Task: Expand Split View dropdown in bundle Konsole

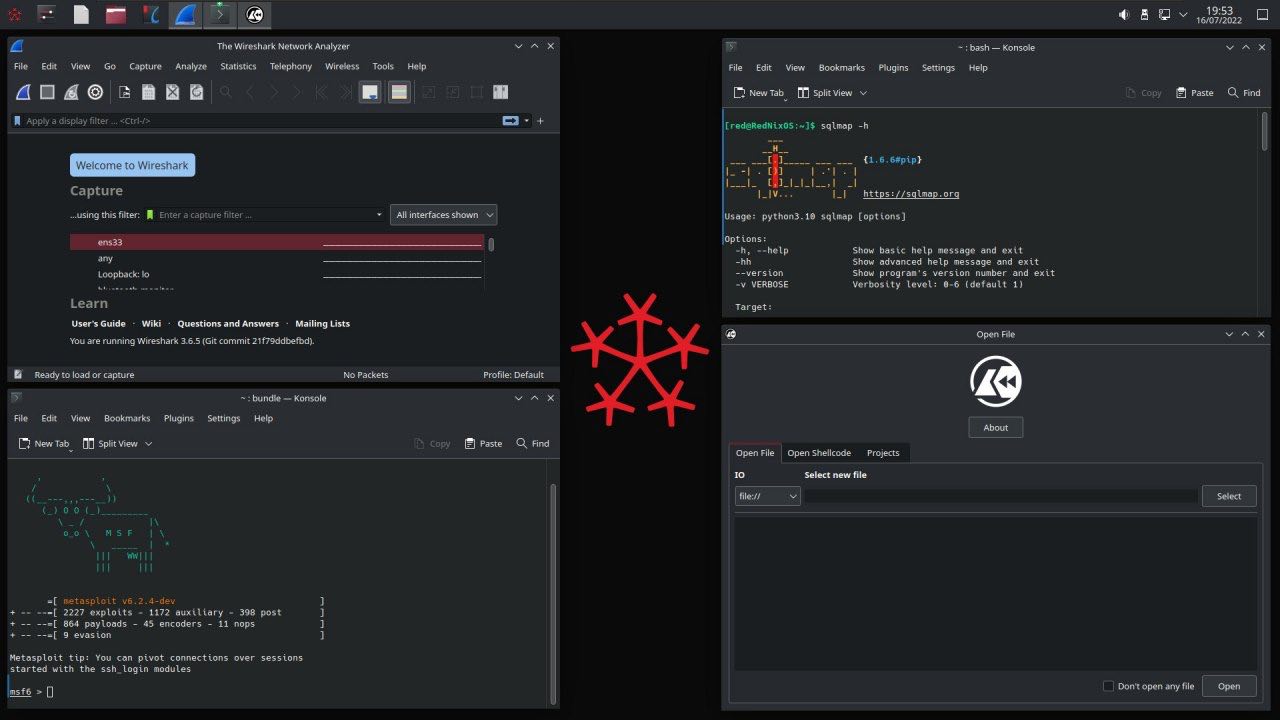Action: click(149, 443)
